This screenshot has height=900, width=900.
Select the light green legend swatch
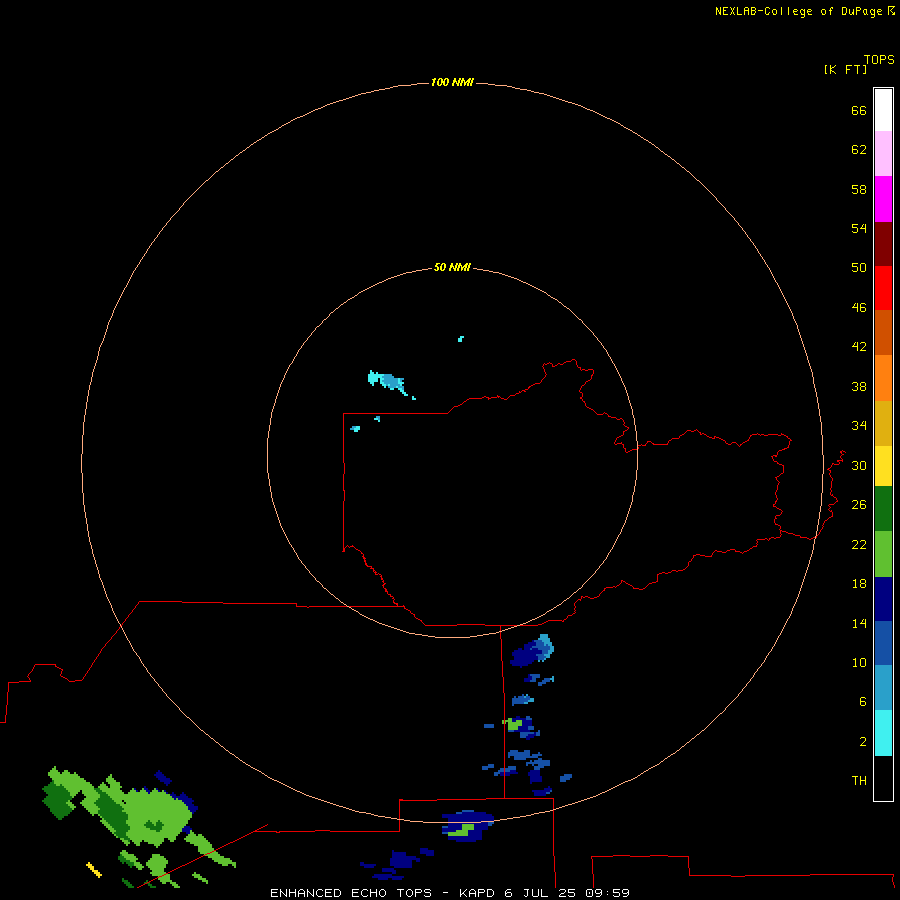(883, 554)
